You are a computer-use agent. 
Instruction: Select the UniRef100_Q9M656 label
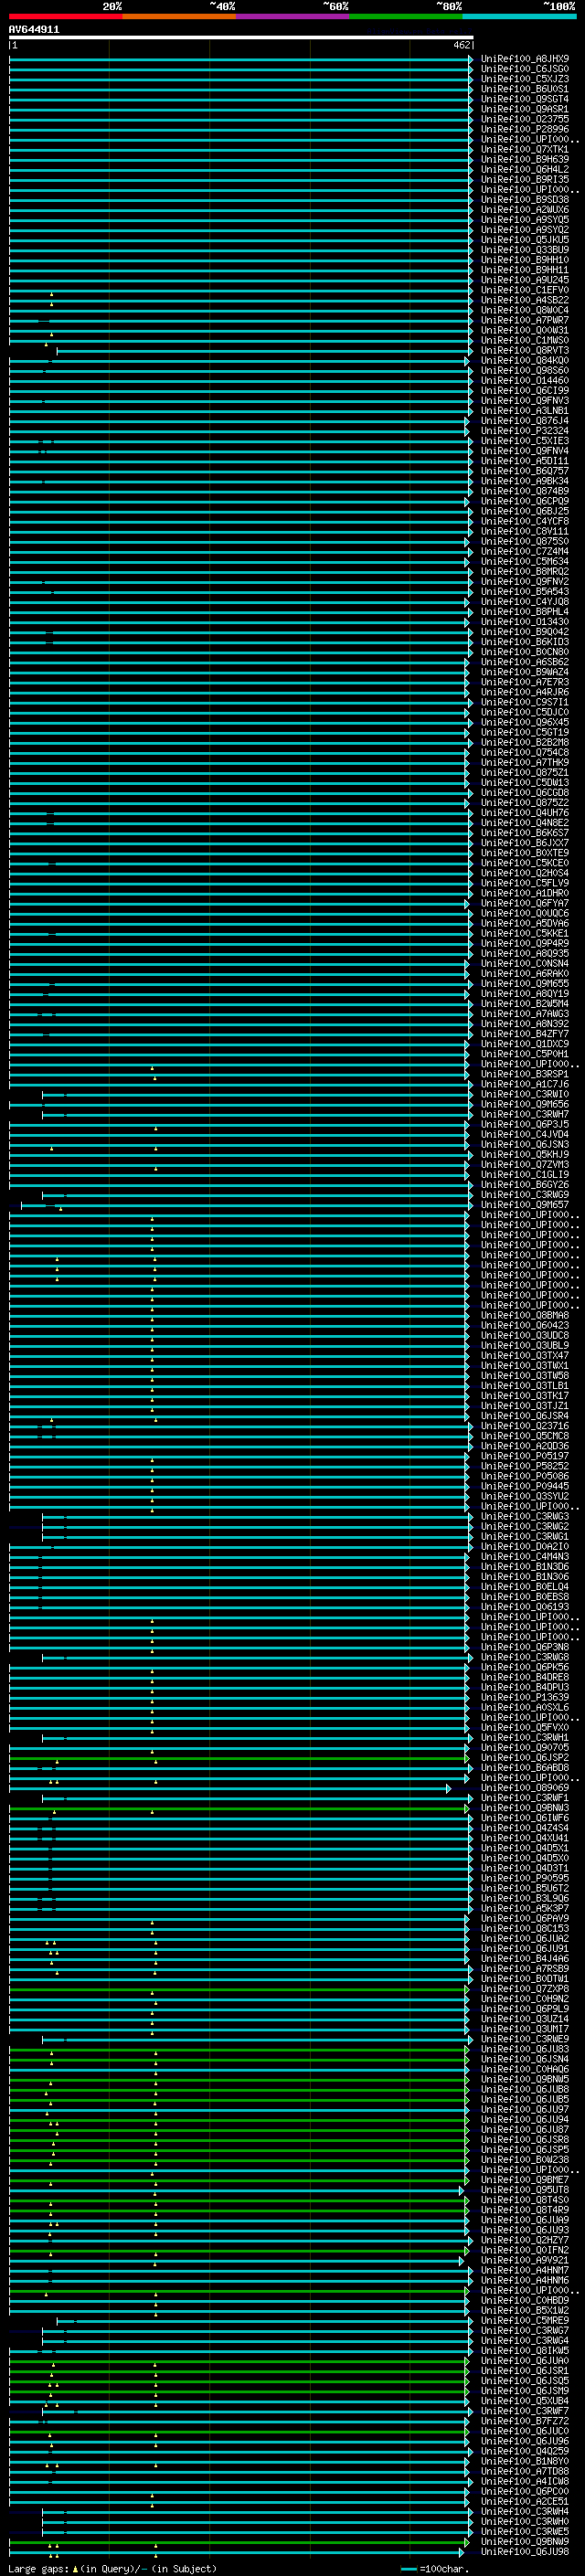[525, 1104]
